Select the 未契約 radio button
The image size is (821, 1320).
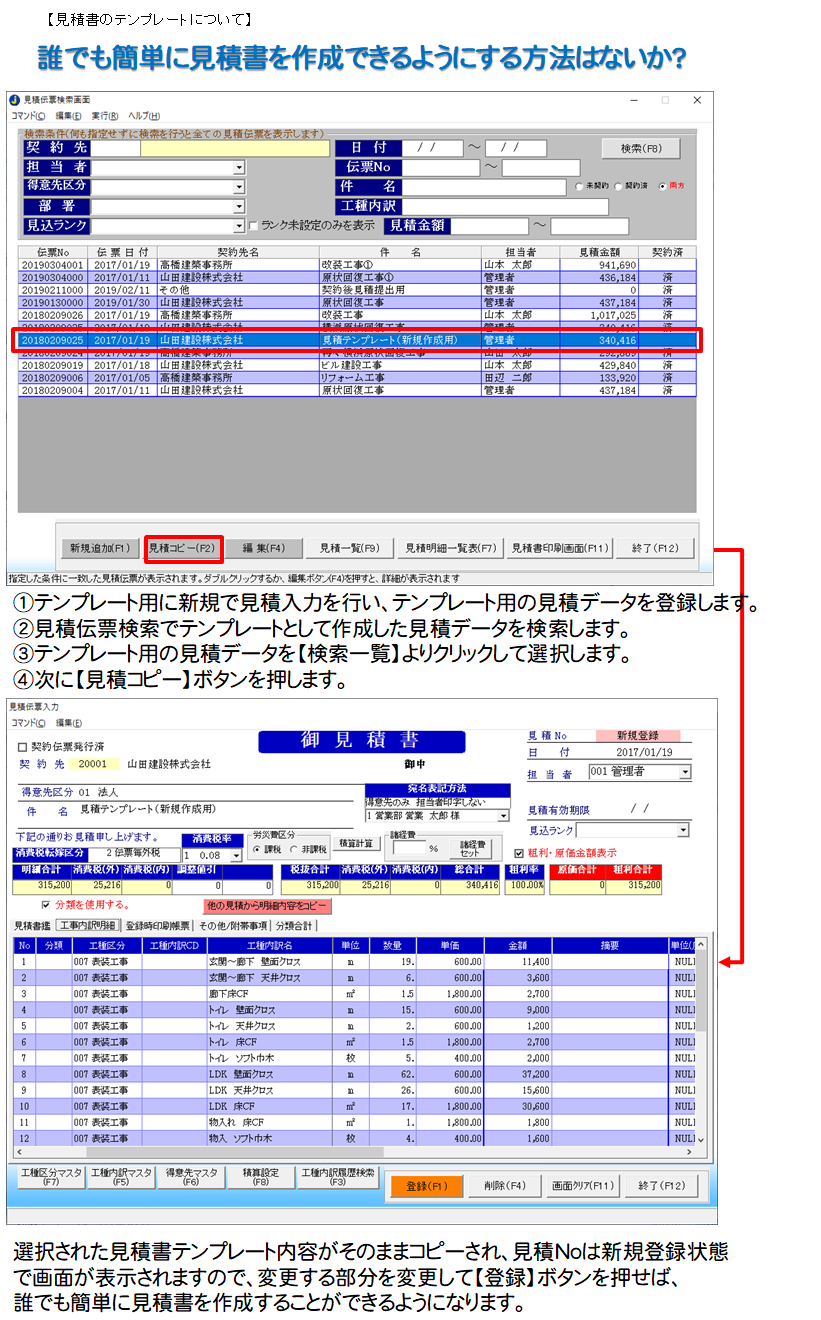coord(579,187)
